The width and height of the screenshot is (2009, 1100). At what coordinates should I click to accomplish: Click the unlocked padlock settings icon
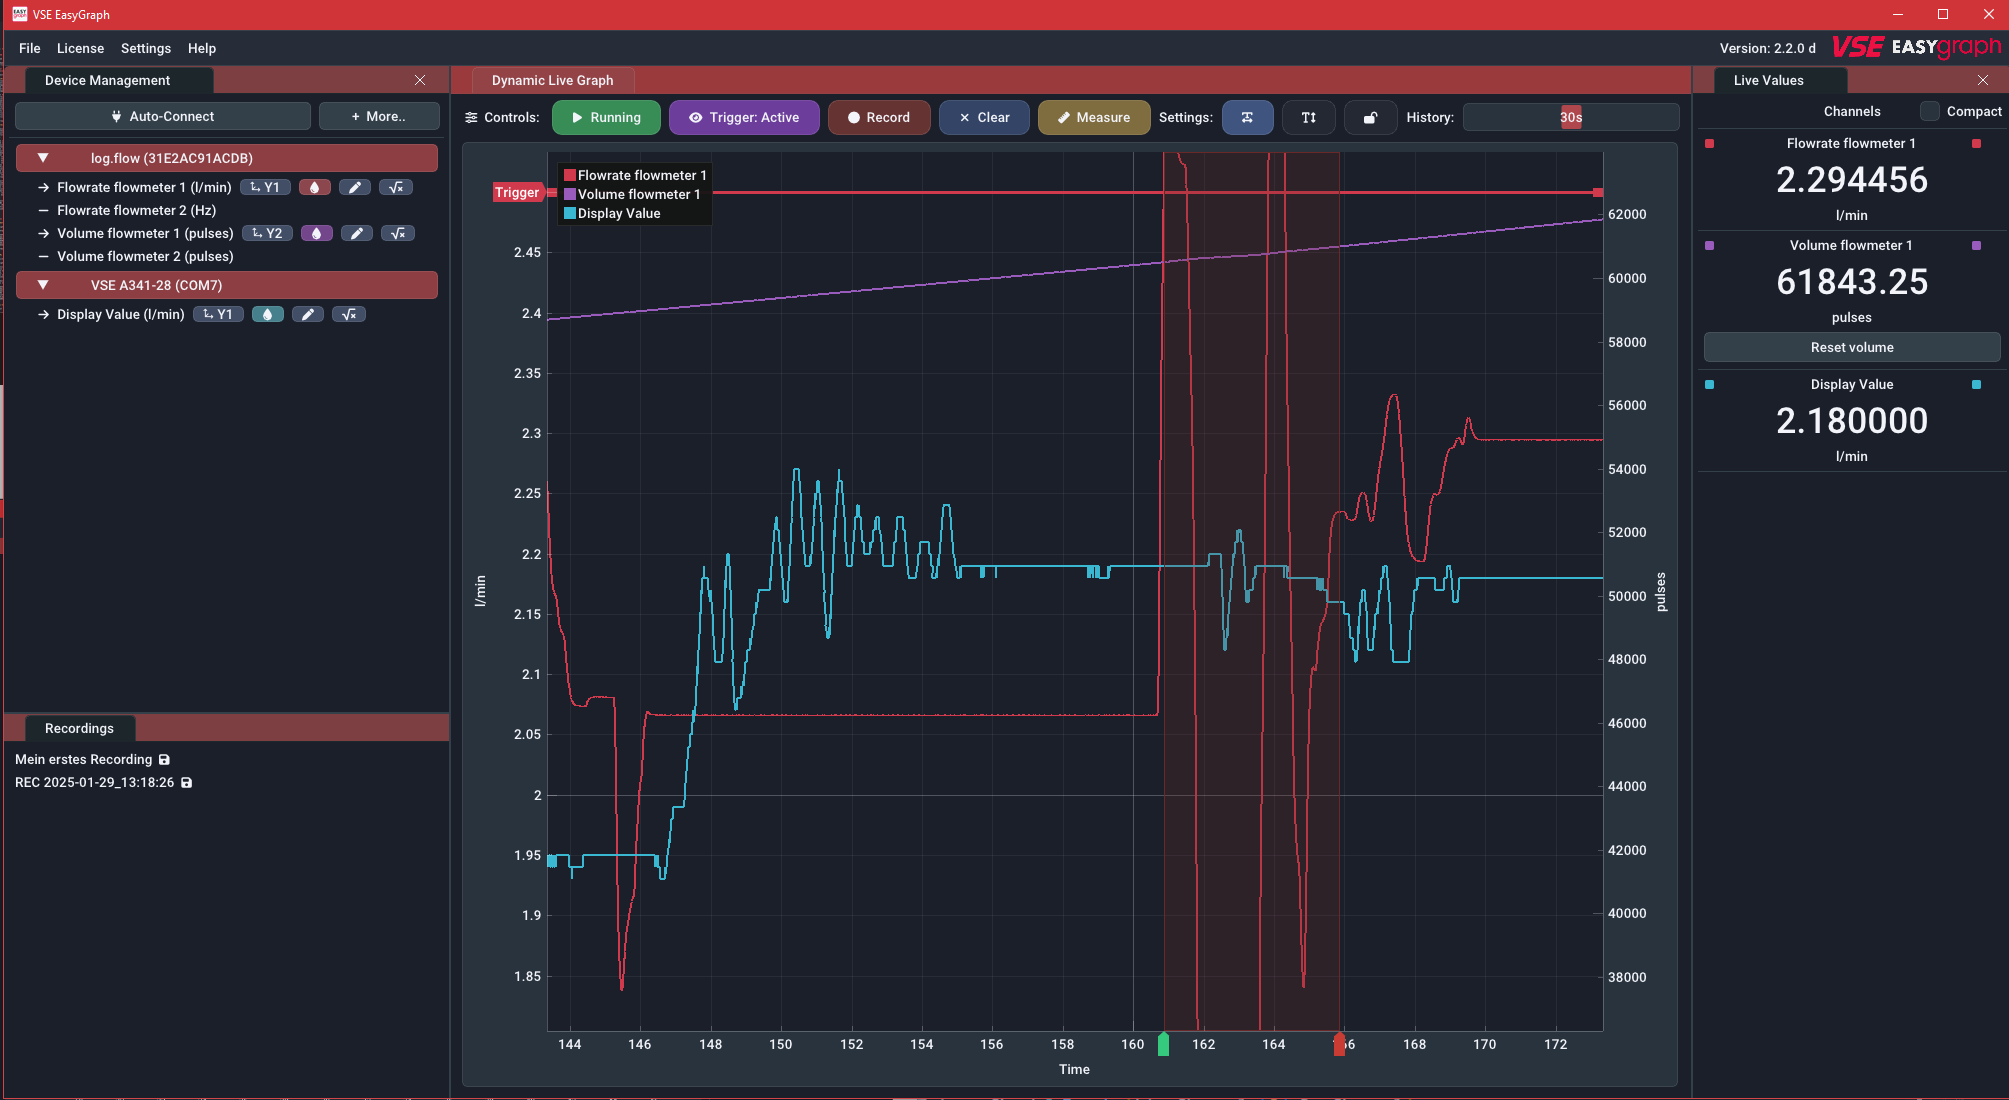[x=1370, y=117]
